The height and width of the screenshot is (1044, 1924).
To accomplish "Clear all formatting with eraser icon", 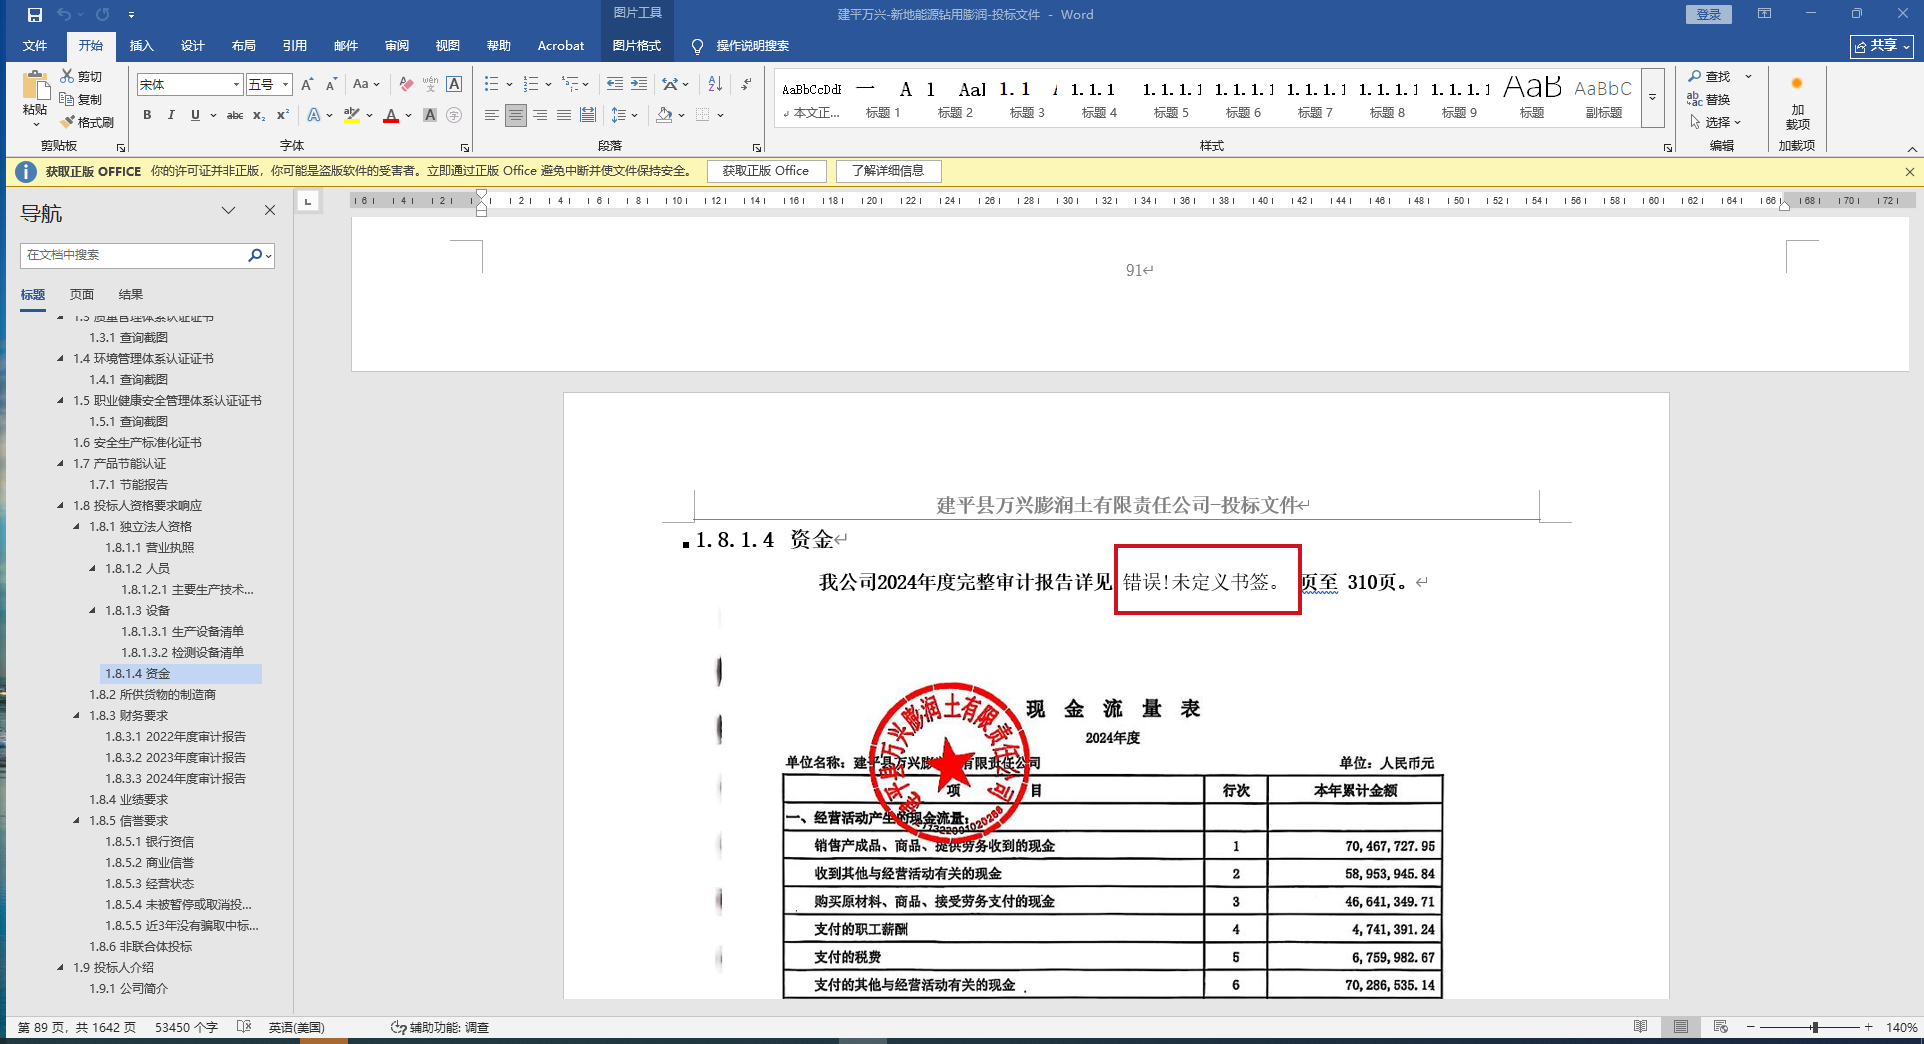I will pos(405,85).
